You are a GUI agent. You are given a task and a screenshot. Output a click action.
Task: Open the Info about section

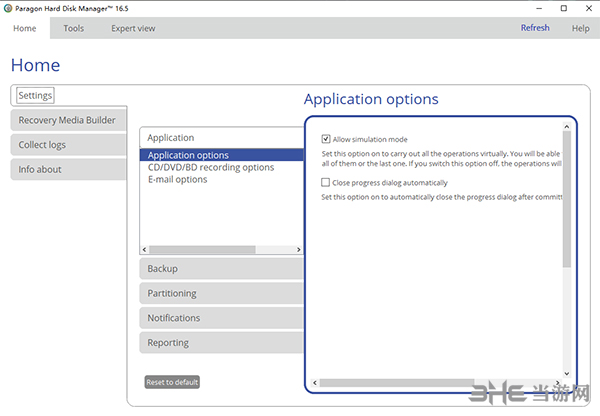click(68, 169)
